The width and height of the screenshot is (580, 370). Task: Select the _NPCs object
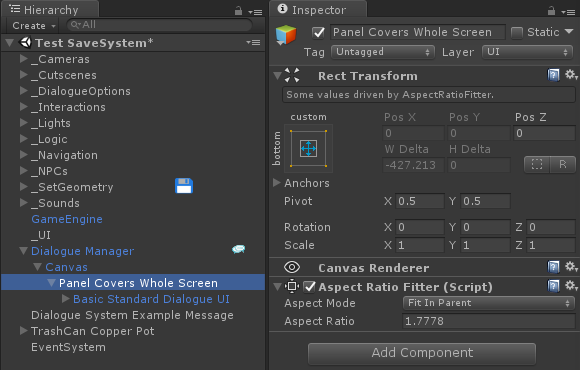click(50, 171)
